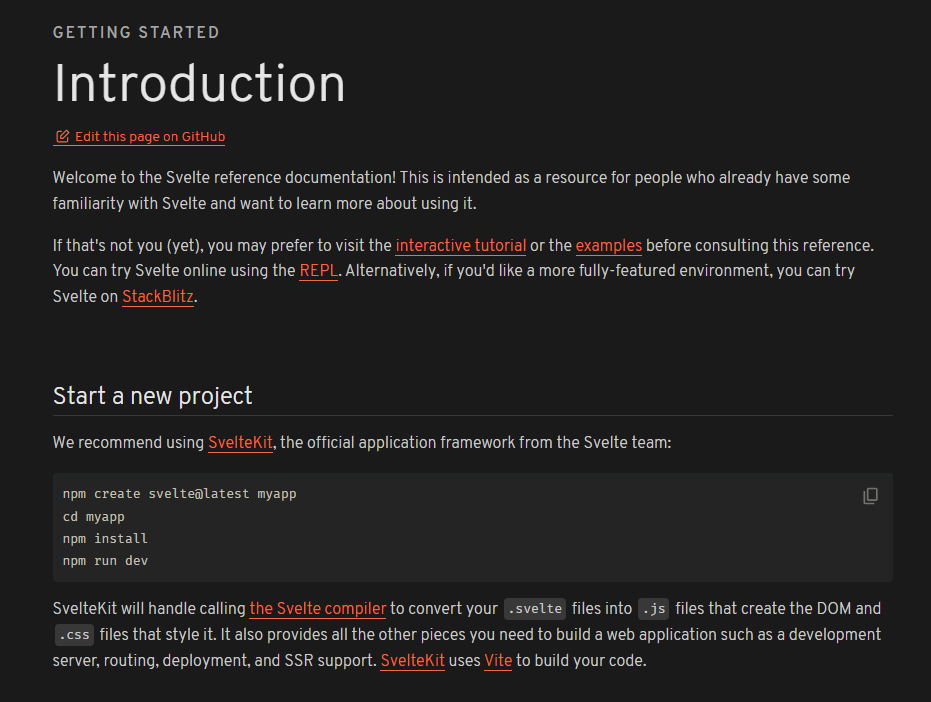Click the inline .svelte code tag

click(535, 609)
